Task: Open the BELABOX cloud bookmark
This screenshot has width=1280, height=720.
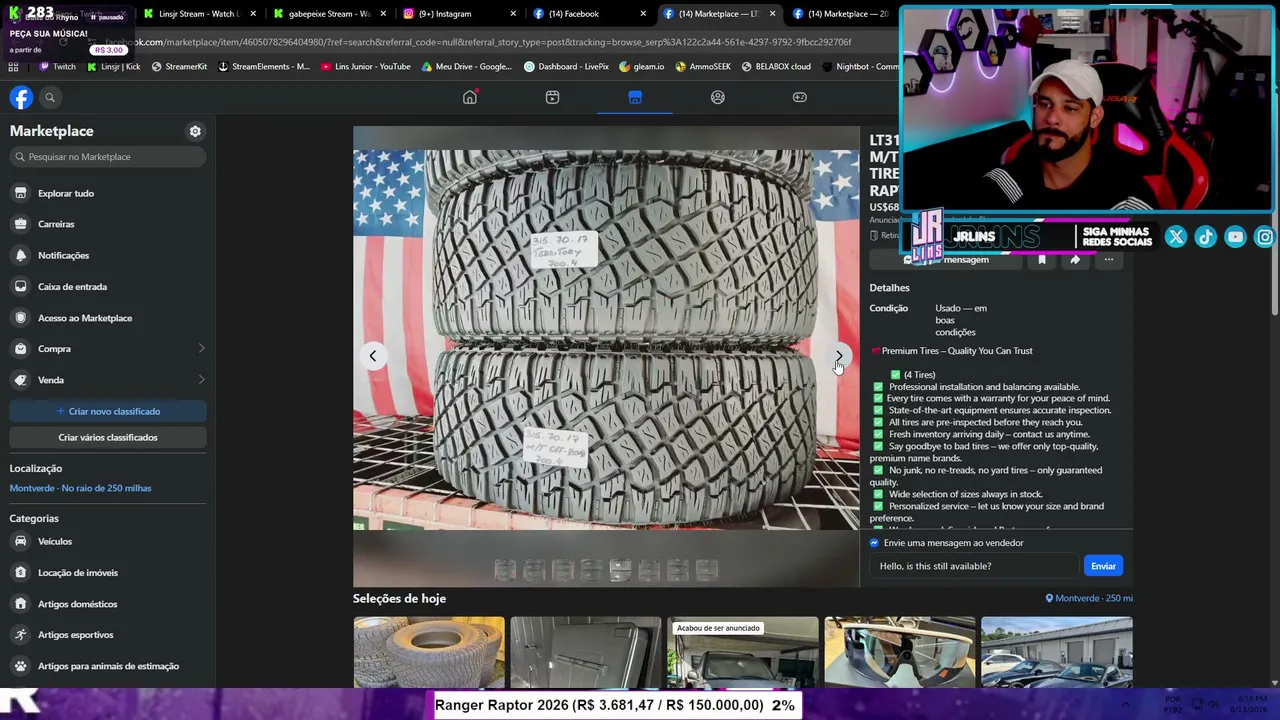Action: click(776, 67)
